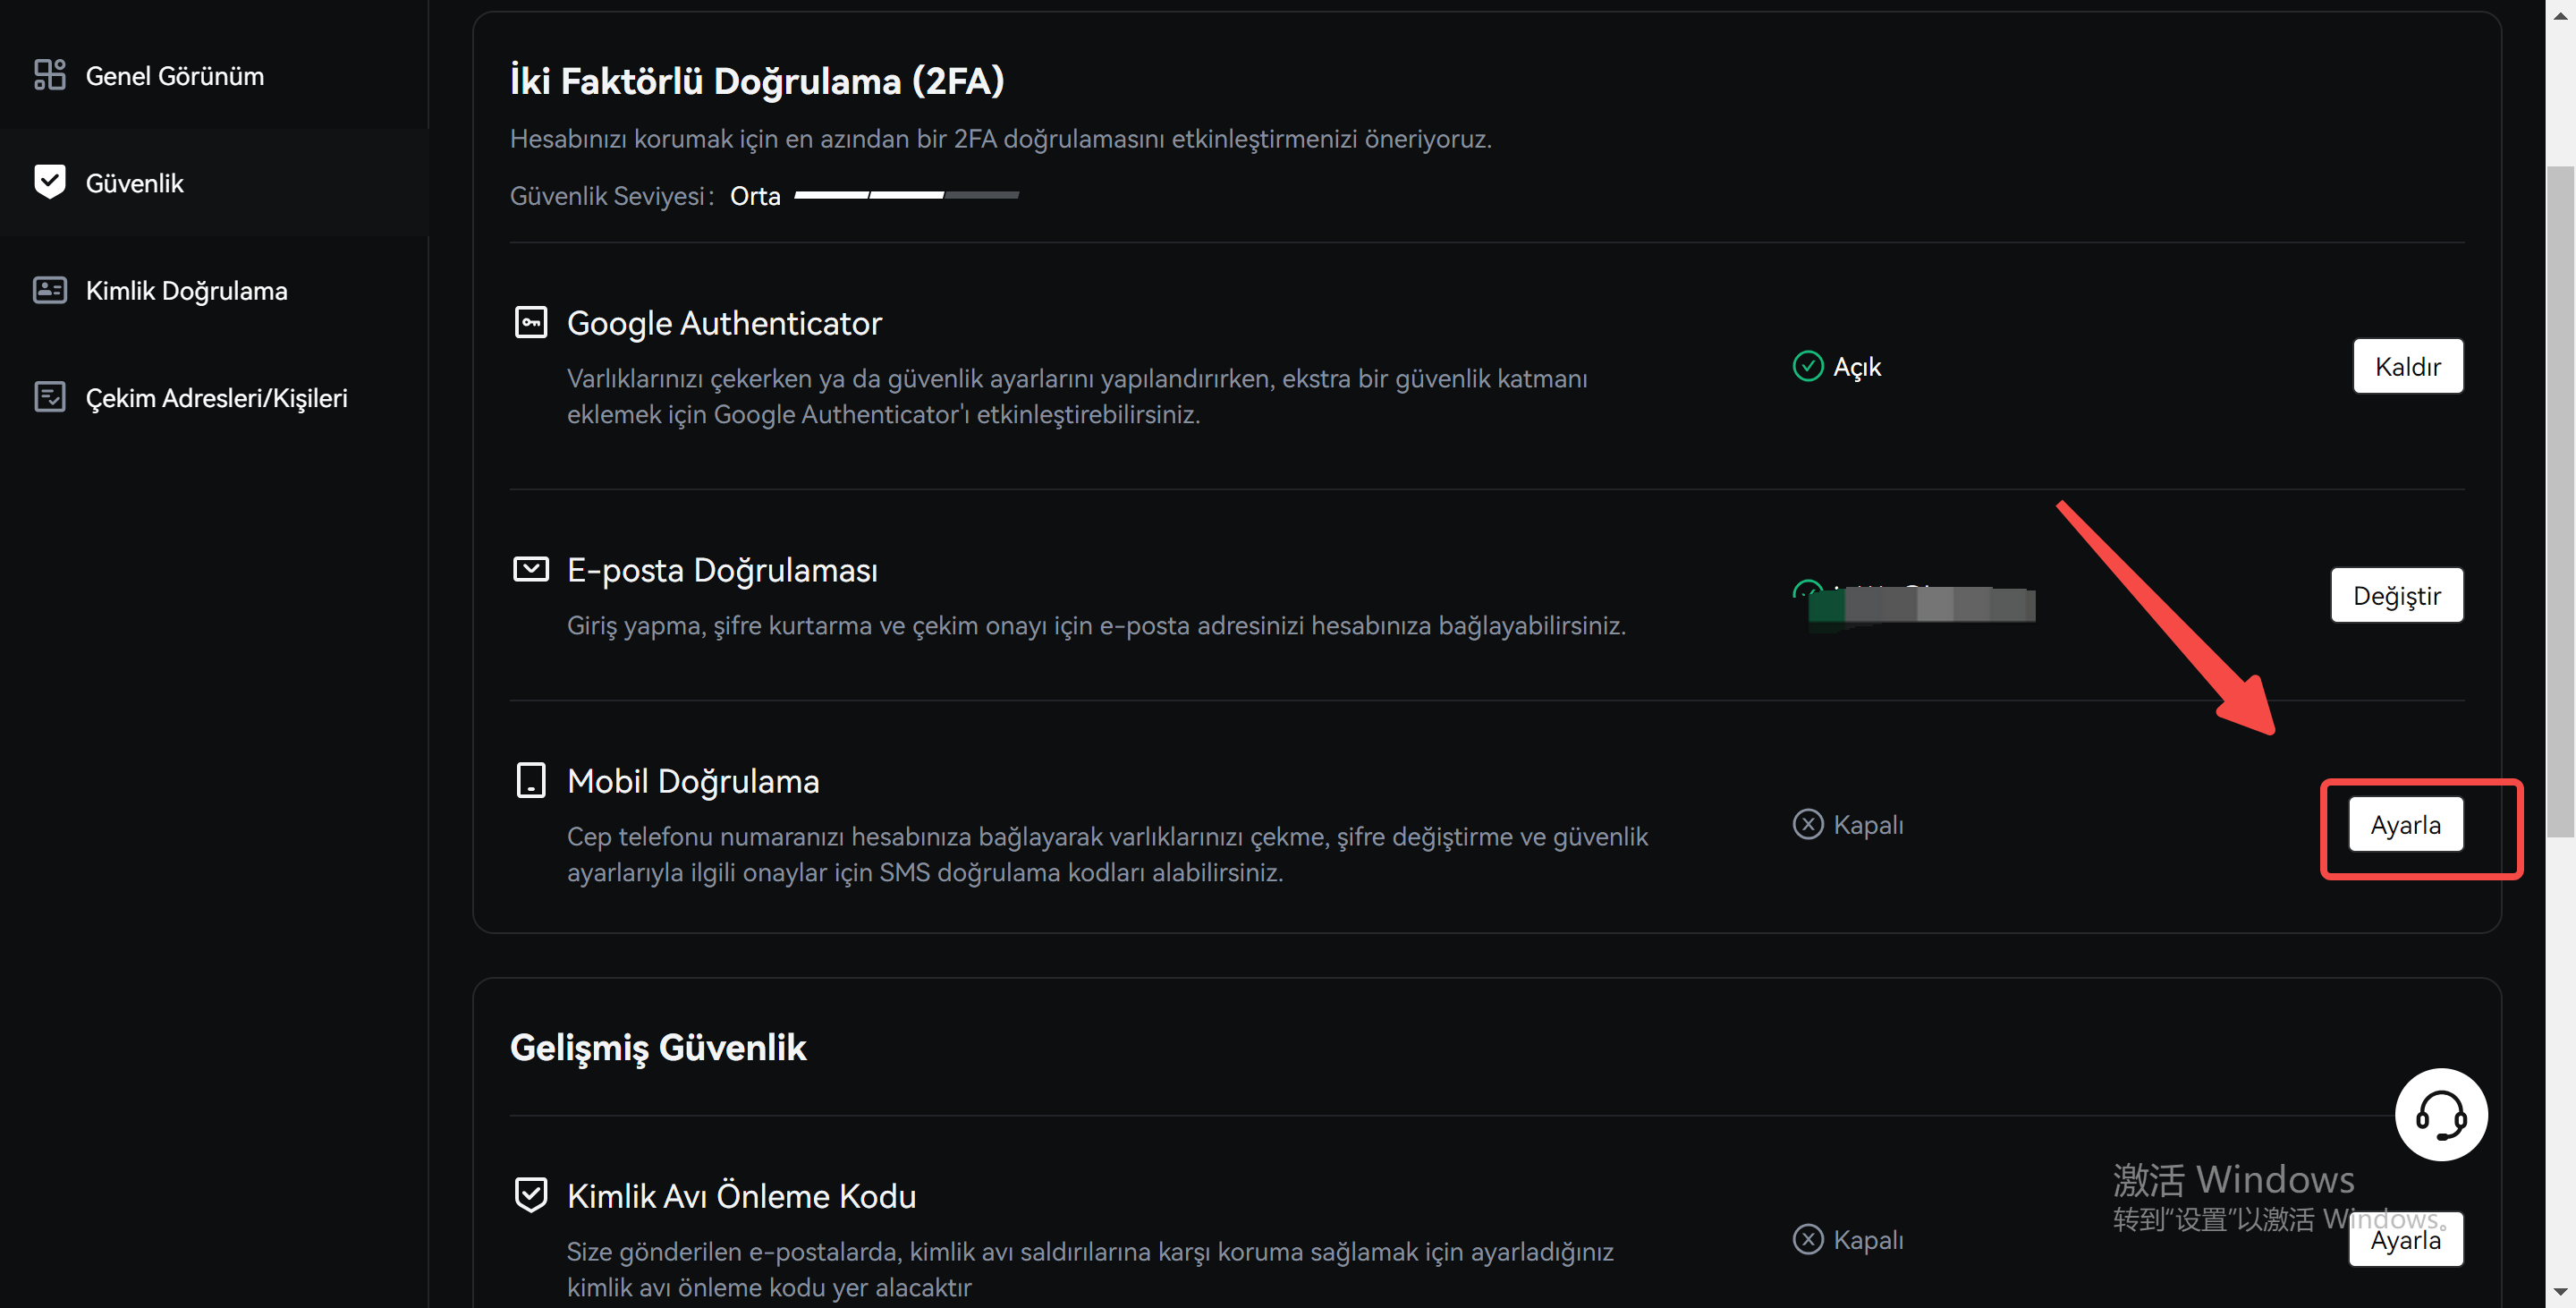This screenshot has width=2576, height=1308.
Task: Click Kapalı status icon for Kimlik Avı Önleme
Action: click(1807, 1239)
